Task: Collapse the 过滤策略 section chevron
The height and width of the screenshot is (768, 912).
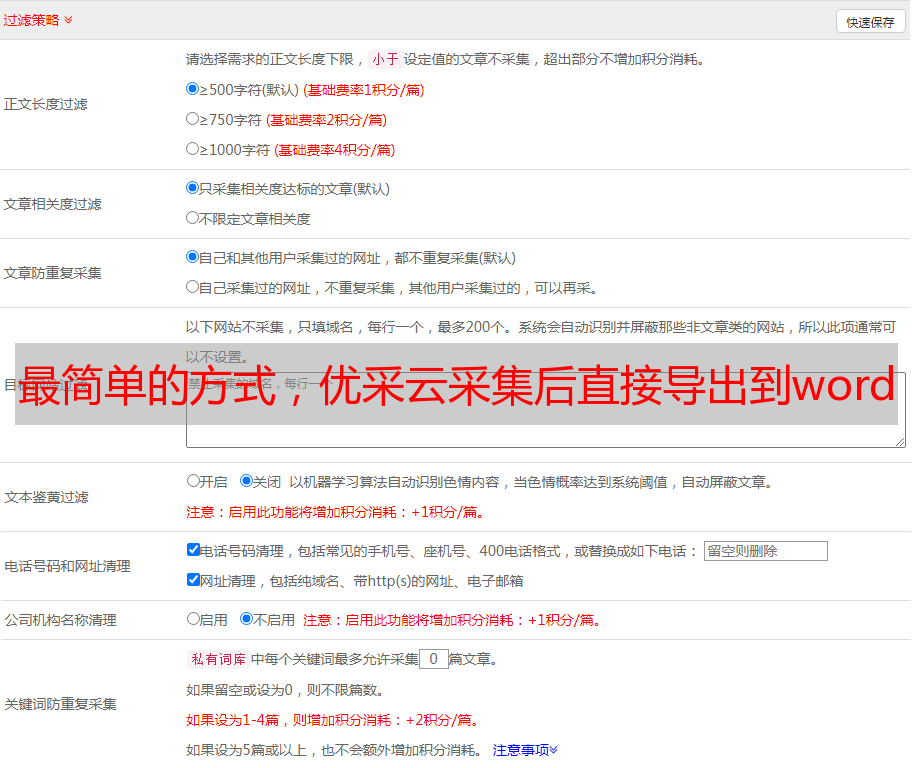Action: tap(68, 20)
